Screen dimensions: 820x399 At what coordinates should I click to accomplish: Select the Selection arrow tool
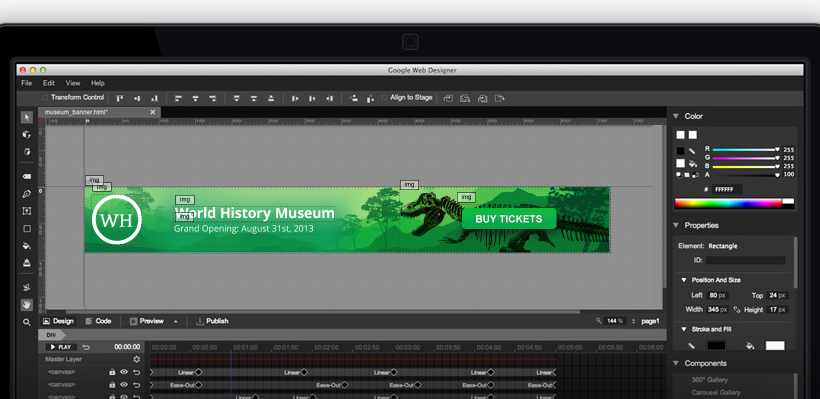[27, 117]
